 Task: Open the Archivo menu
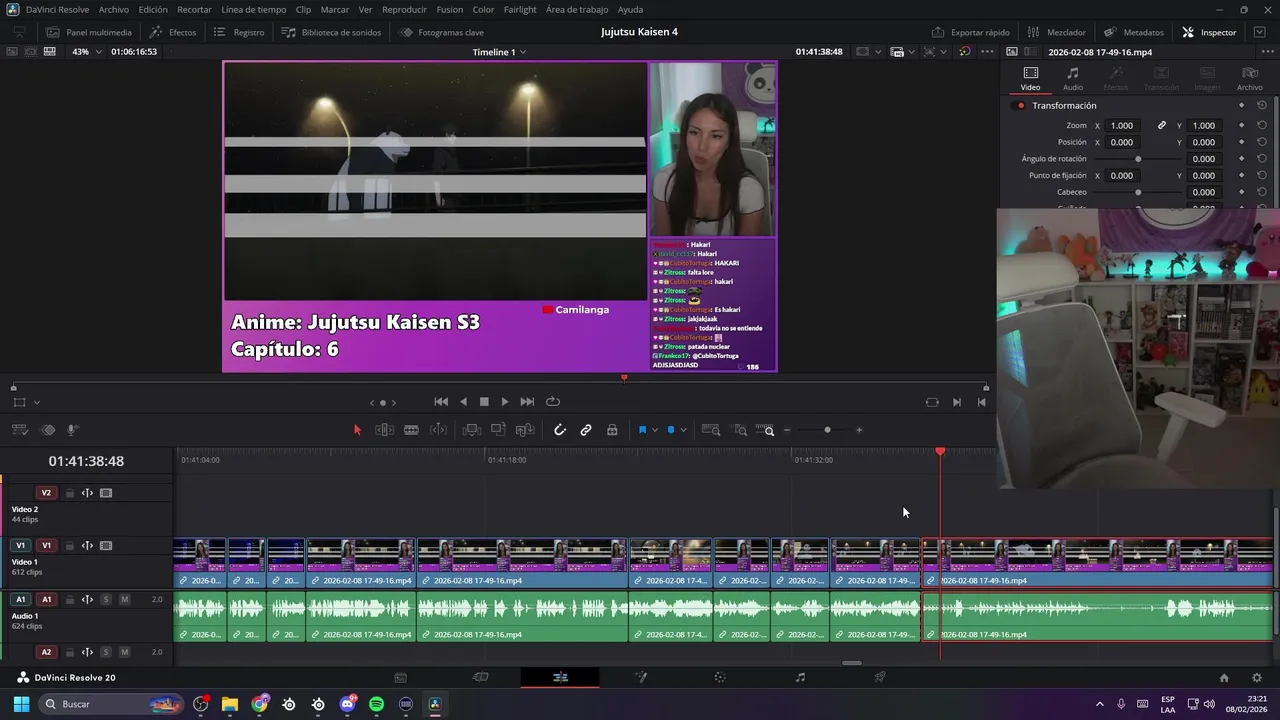(113, 9)
